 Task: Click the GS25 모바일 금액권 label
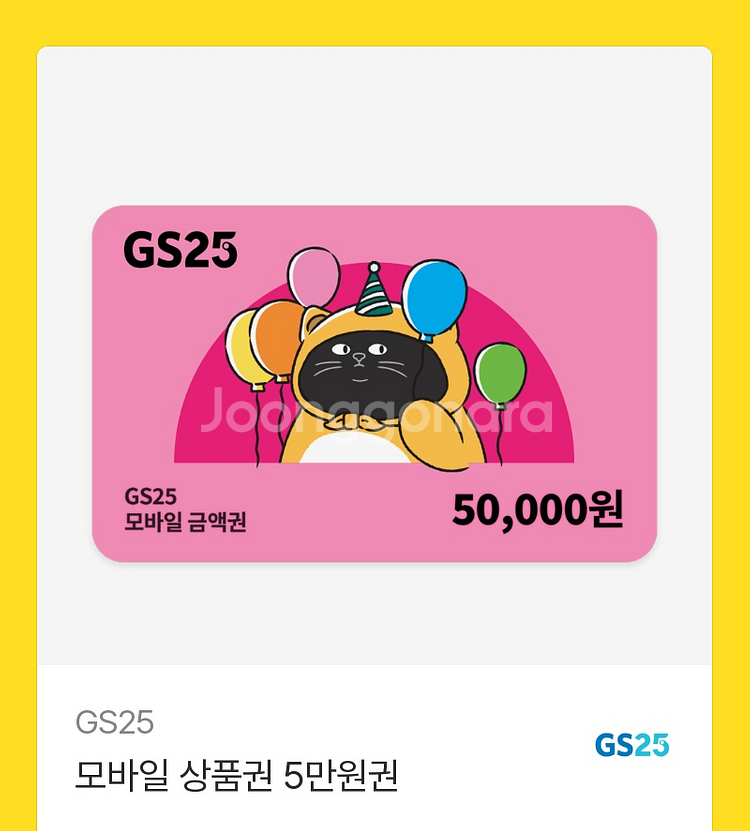tap(185, 509)
